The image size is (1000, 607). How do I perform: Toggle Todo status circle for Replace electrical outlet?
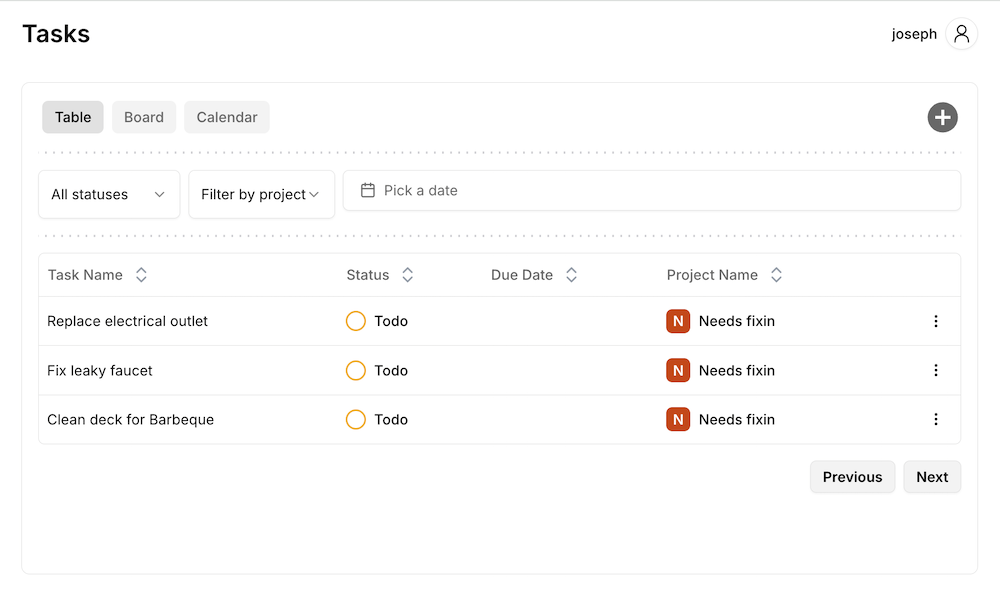tap(356, 321)
